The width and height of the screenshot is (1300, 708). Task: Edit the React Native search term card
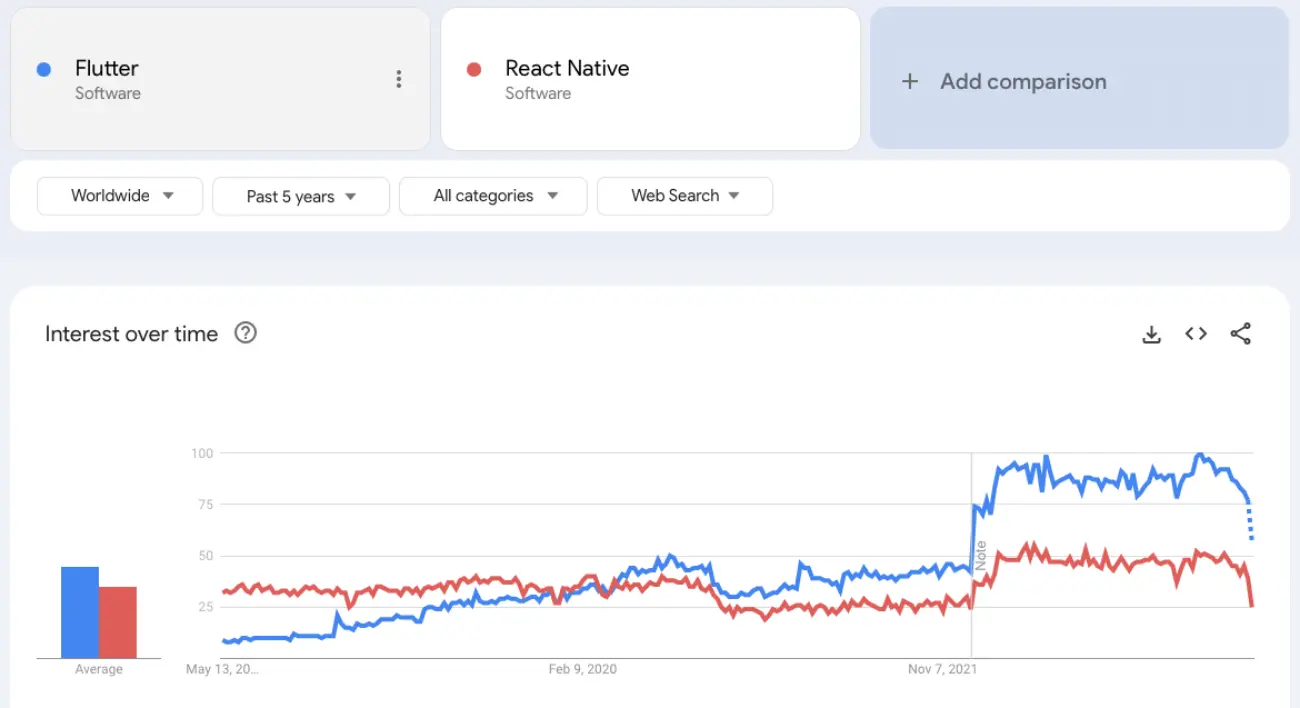[x=650, y=79]
